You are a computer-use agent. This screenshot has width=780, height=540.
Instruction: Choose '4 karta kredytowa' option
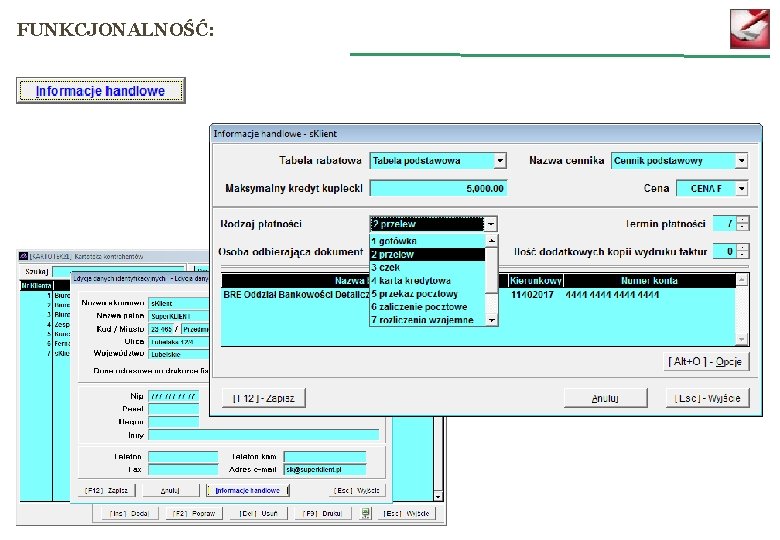point(427,280)
